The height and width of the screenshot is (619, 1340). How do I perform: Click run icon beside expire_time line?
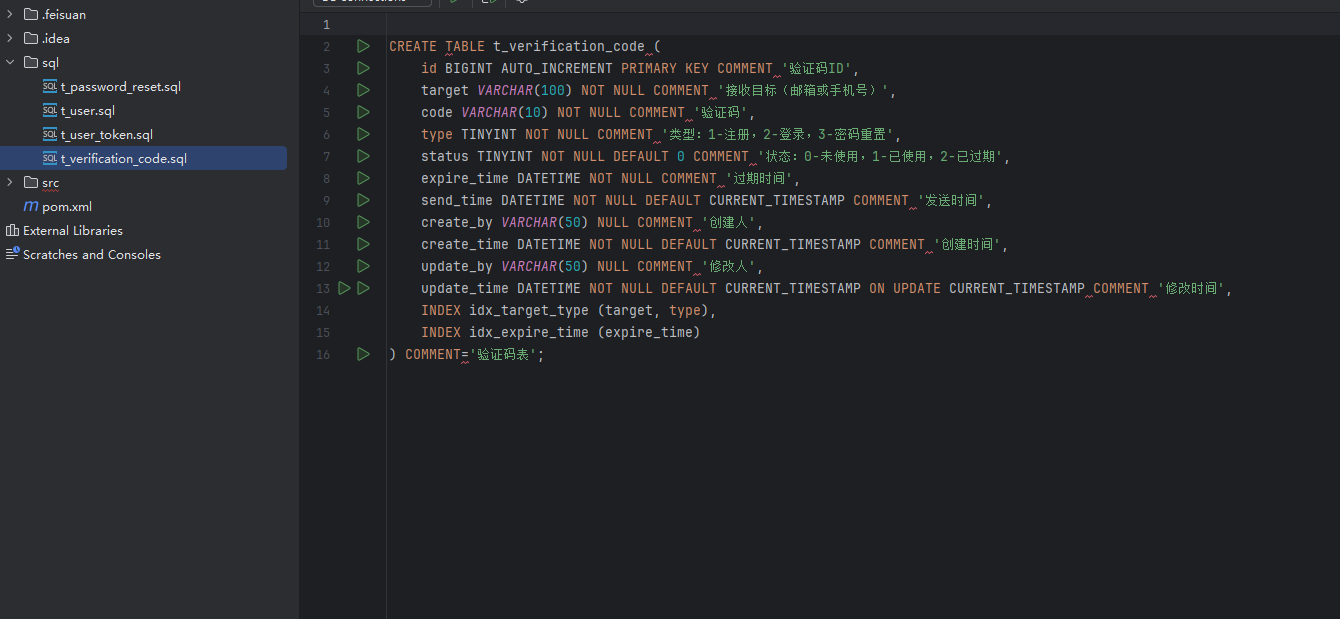tap(363, 178)
